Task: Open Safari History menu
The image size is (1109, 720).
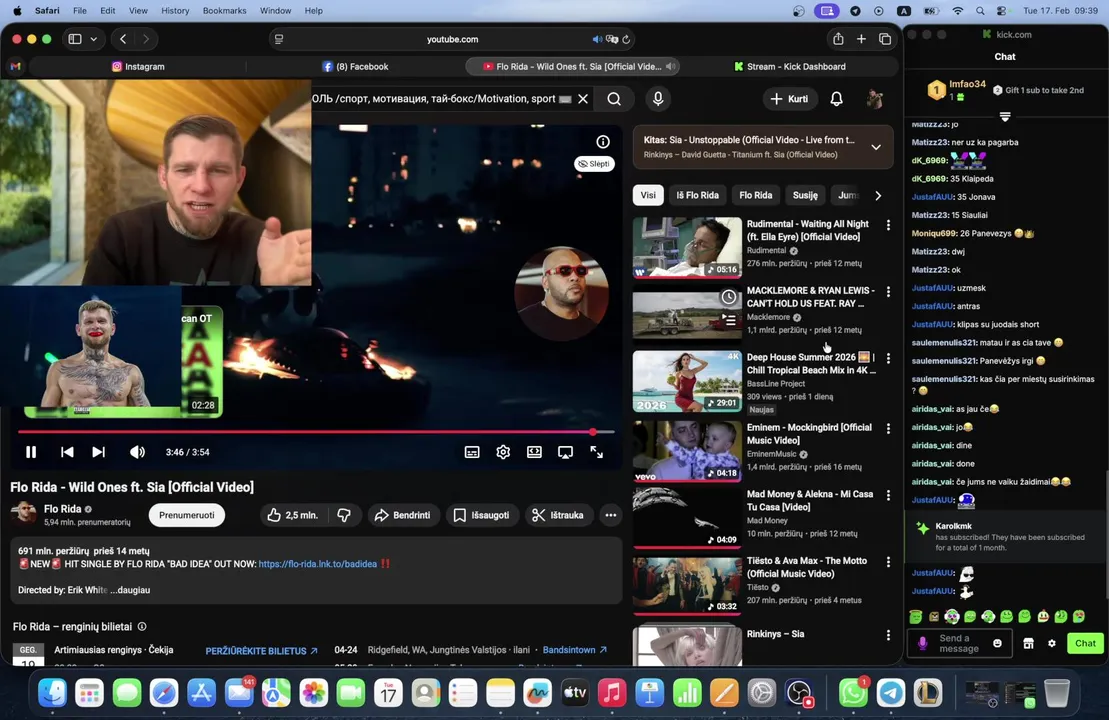Action: (175, 11)
